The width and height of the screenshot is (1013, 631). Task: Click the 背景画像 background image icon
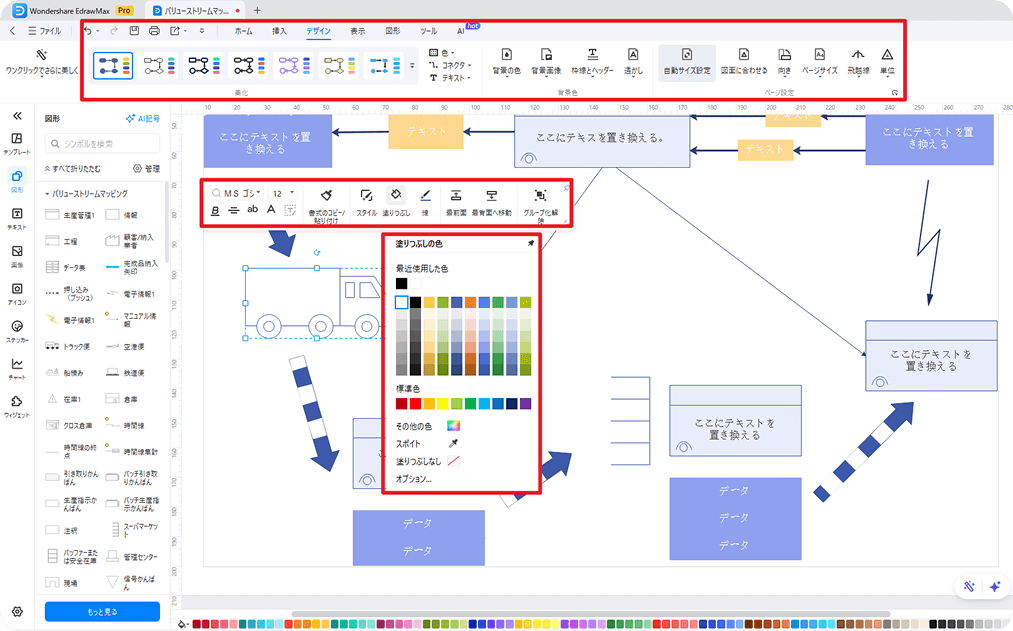coord(546,55)
